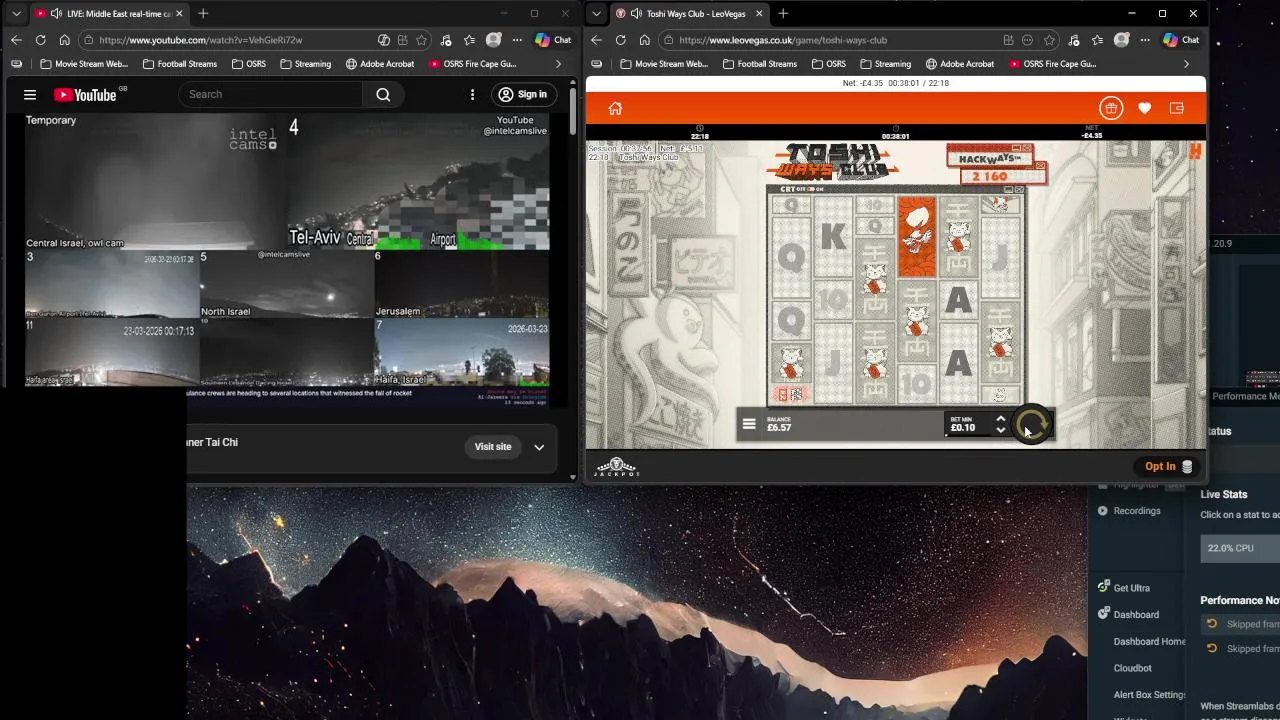
Task: Open OSRS Fire Cape Guide bookmark in YouTube window
Action: pyautogui.click(x=472, y=64)
